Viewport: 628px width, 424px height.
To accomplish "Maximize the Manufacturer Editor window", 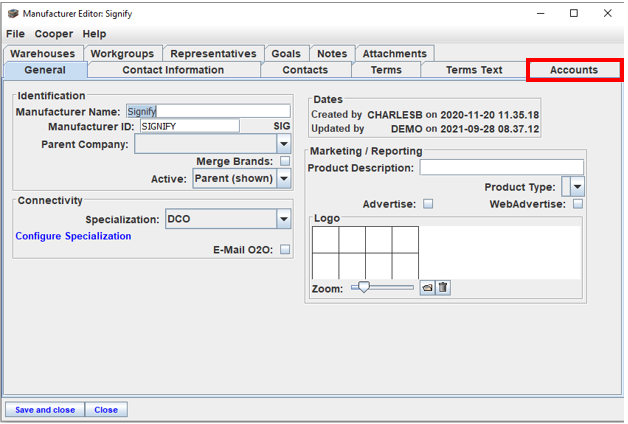I will 574,13.
